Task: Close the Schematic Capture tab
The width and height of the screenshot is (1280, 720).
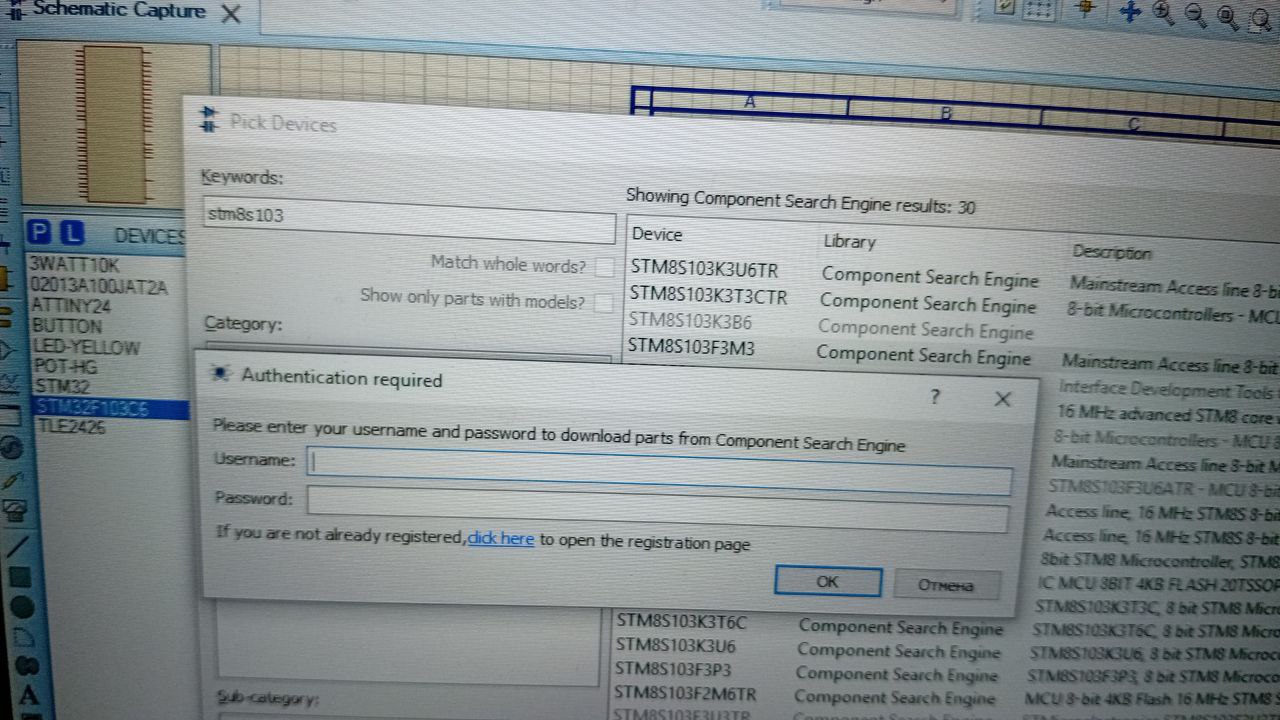Action: click(x=231, y=13)
